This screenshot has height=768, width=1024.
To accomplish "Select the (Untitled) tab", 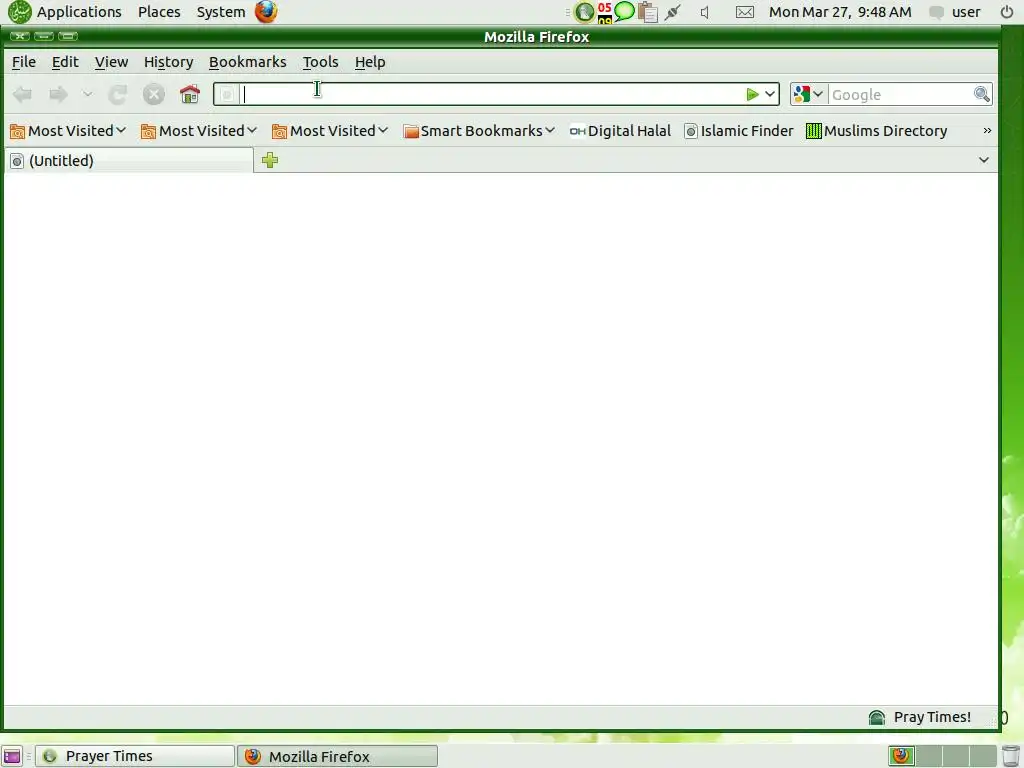I will (x=129, y=161).
